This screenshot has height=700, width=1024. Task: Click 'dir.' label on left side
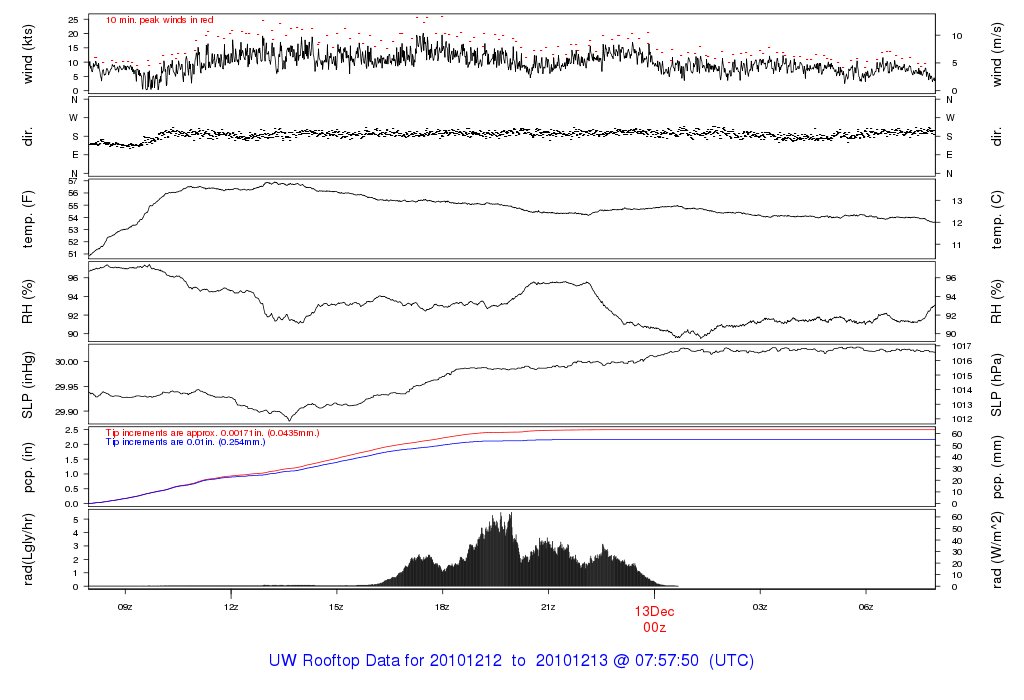point(27,137)
